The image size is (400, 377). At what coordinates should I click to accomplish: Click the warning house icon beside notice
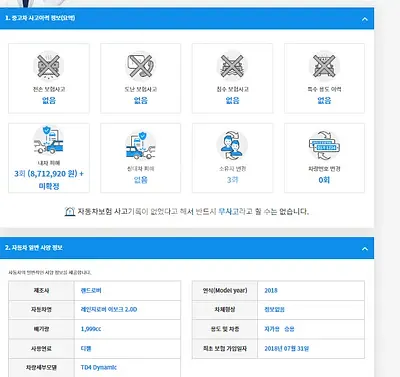click(70, 211)
